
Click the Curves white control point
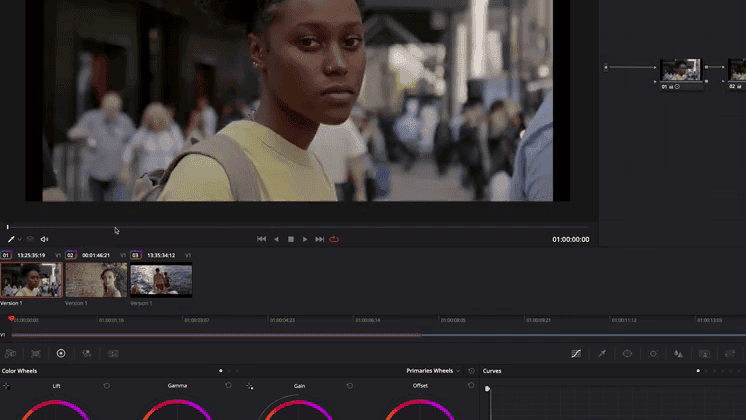[x=487, y=389]
